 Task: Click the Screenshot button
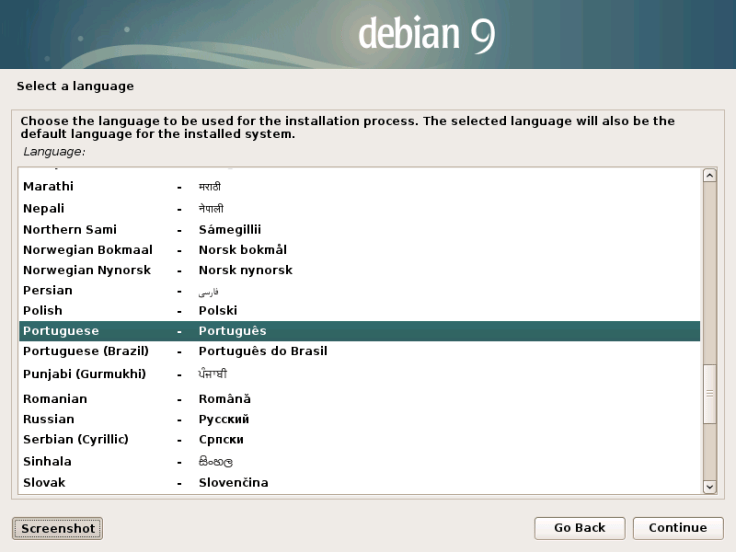click(58, 529)
